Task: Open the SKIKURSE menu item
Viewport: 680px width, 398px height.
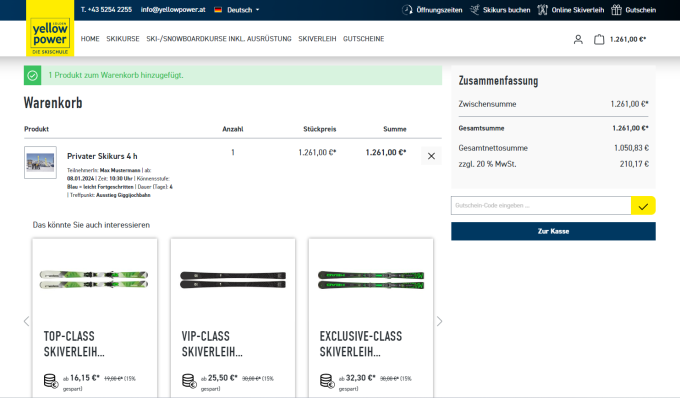Action: (x=123, y=39)
